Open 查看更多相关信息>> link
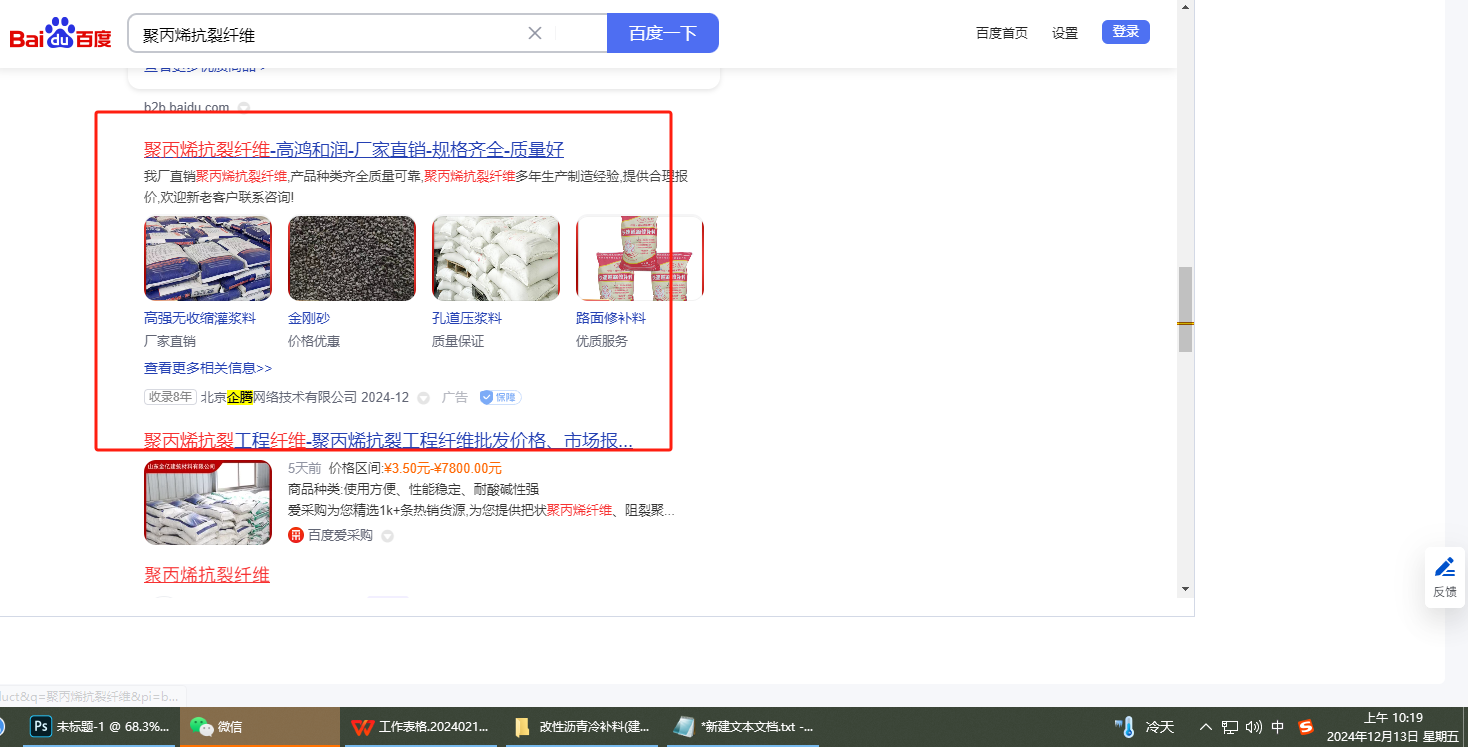Image resolution: width=1468 pixels, height=747 pixels. (x=208, y=368)
